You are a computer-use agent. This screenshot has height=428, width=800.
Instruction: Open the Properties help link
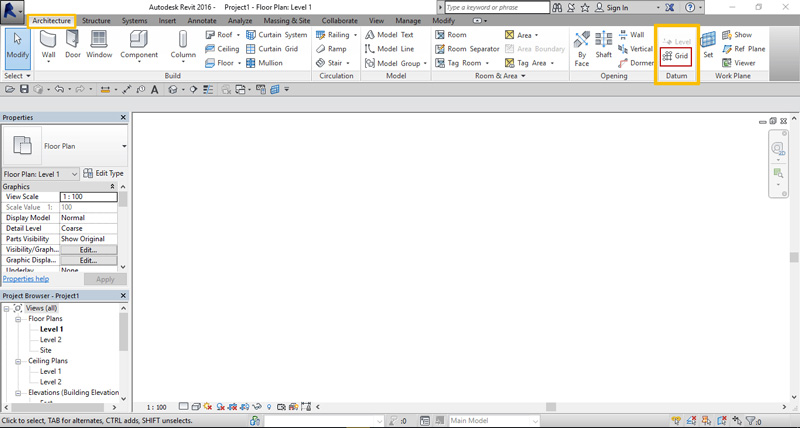coord(26,279)
